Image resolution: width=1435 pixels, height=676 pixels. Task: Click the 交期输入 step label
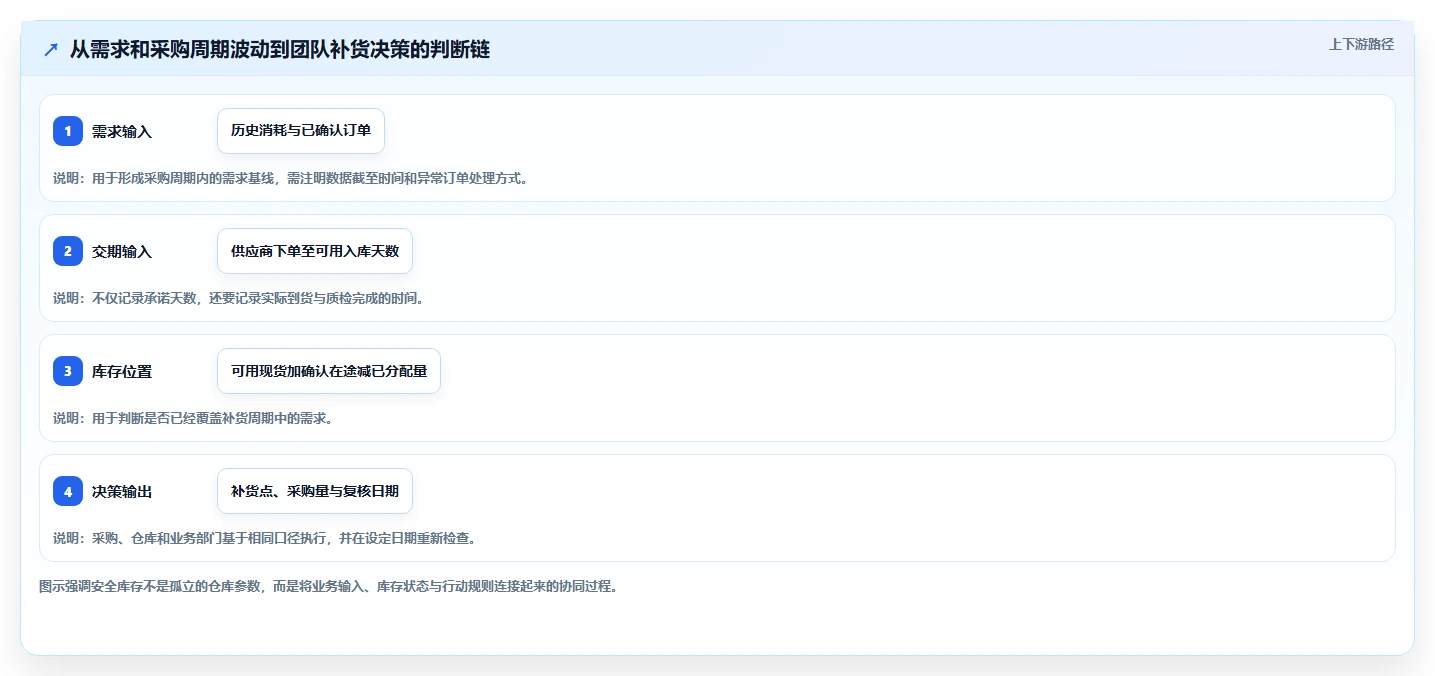[x=122, y=251]
